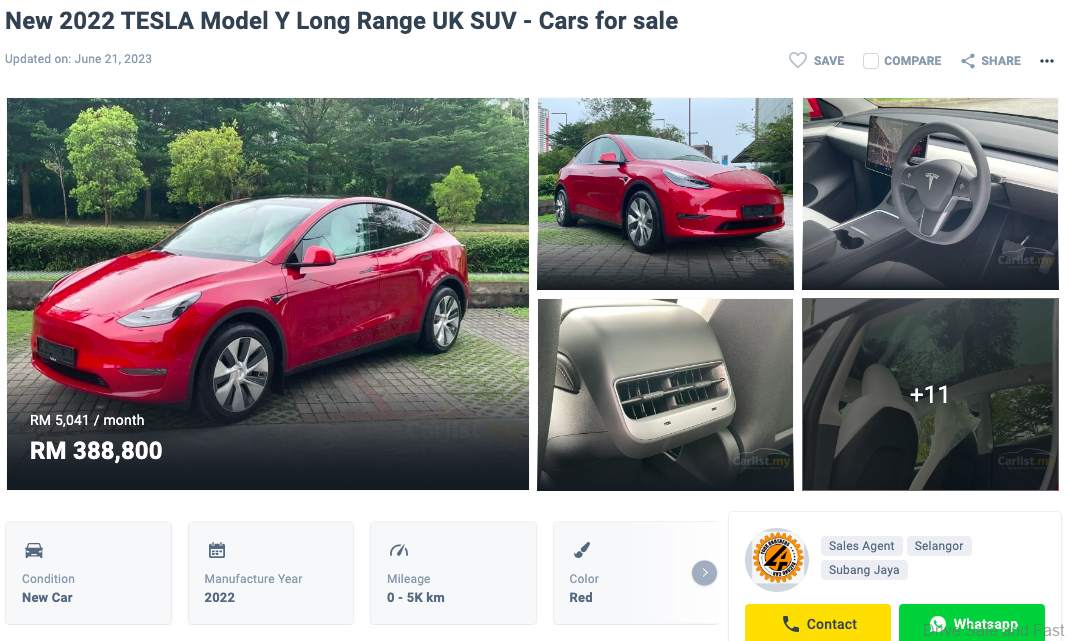Click the calendar Manufacture Year icon
This screenshot has height=641, width=1070.
tap(217, 550)
